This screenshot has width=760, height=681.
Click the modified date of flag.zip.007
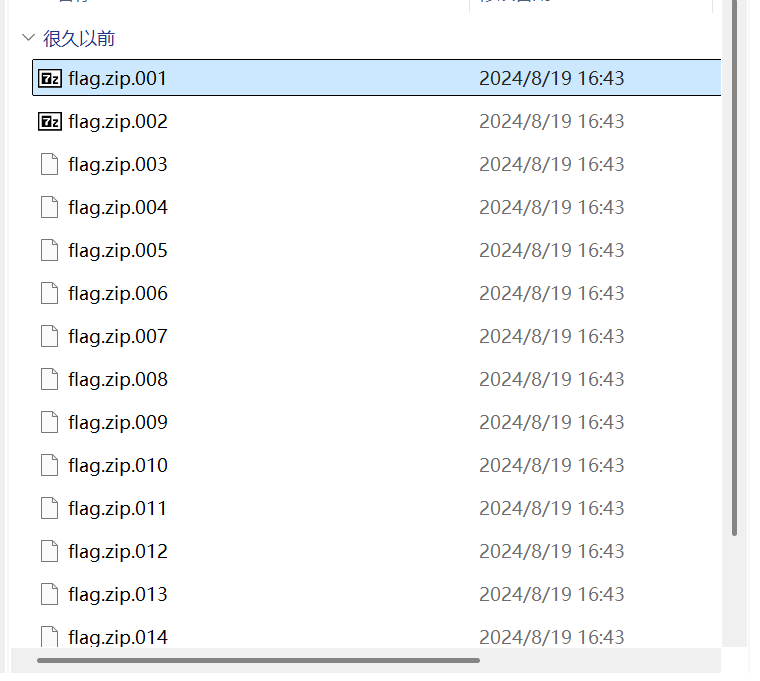point(552,336)
